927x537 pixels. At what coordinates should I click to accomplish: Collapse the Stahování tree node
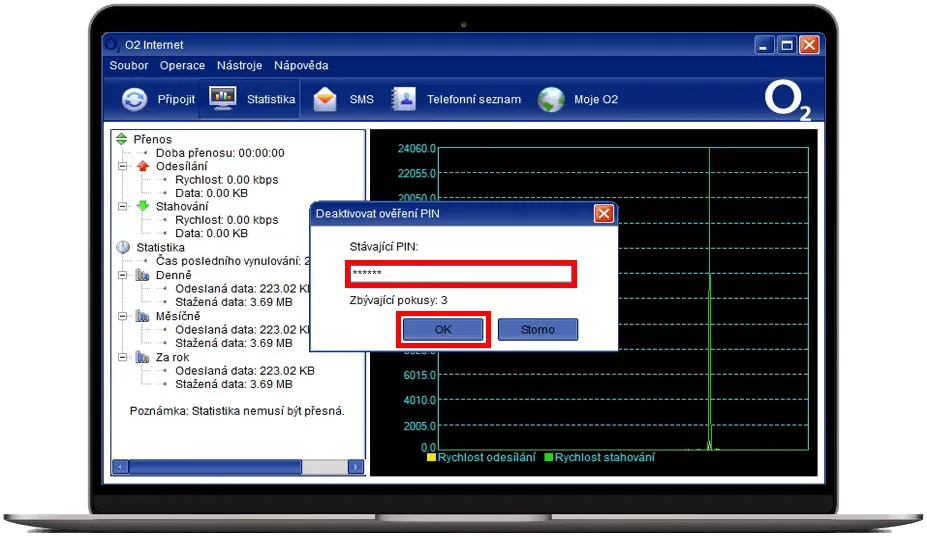[123, 206]
